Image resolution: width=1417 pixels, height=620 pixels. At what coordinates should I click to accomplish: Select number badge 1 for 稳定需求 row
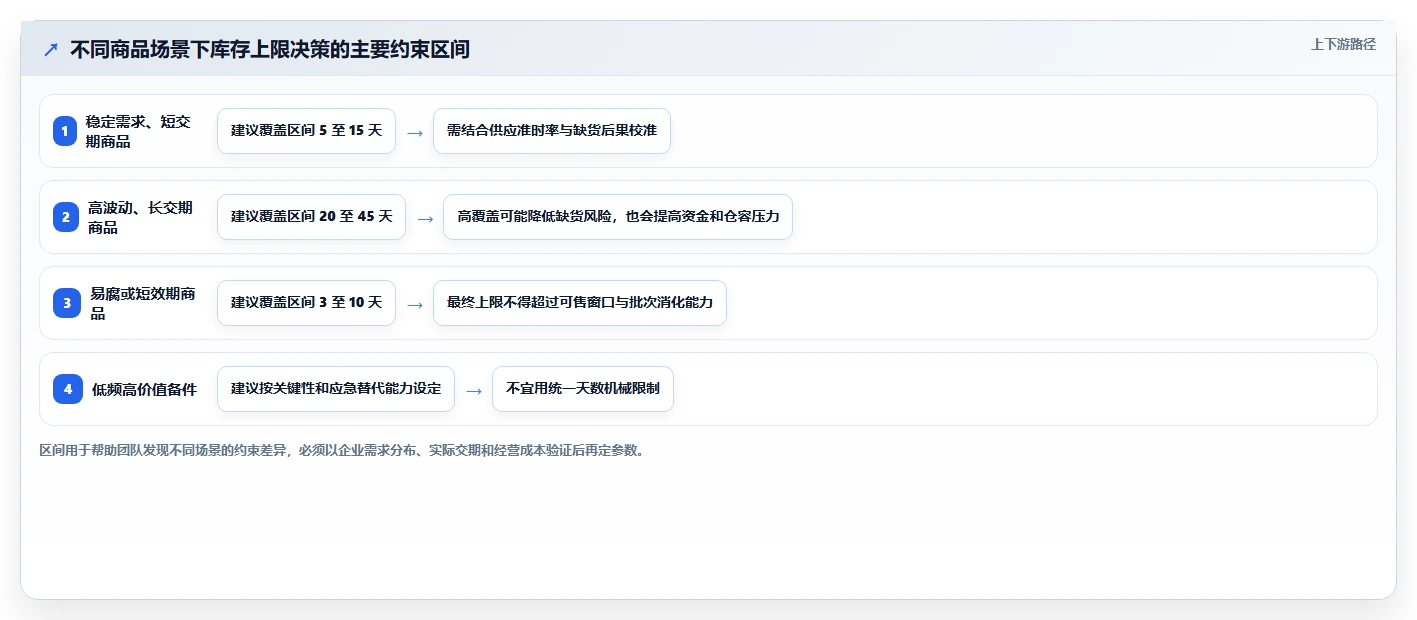(x=65, y=131)
